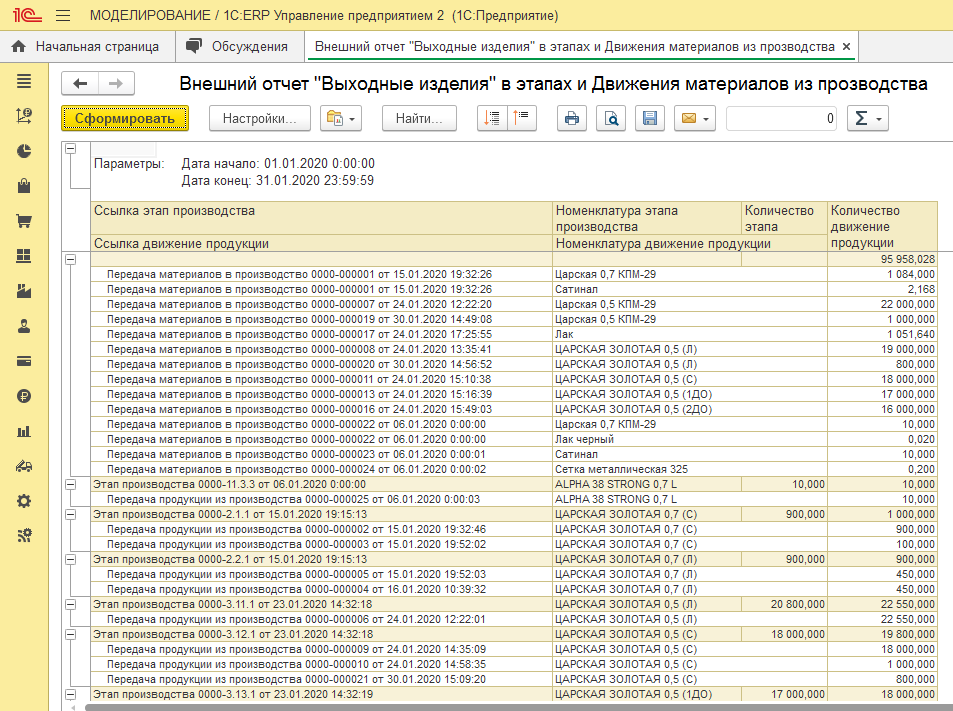Collapse the Этап производства 0000-2.2.1 group
Screen dimensions: 953x711
click(x=71, y=559)
